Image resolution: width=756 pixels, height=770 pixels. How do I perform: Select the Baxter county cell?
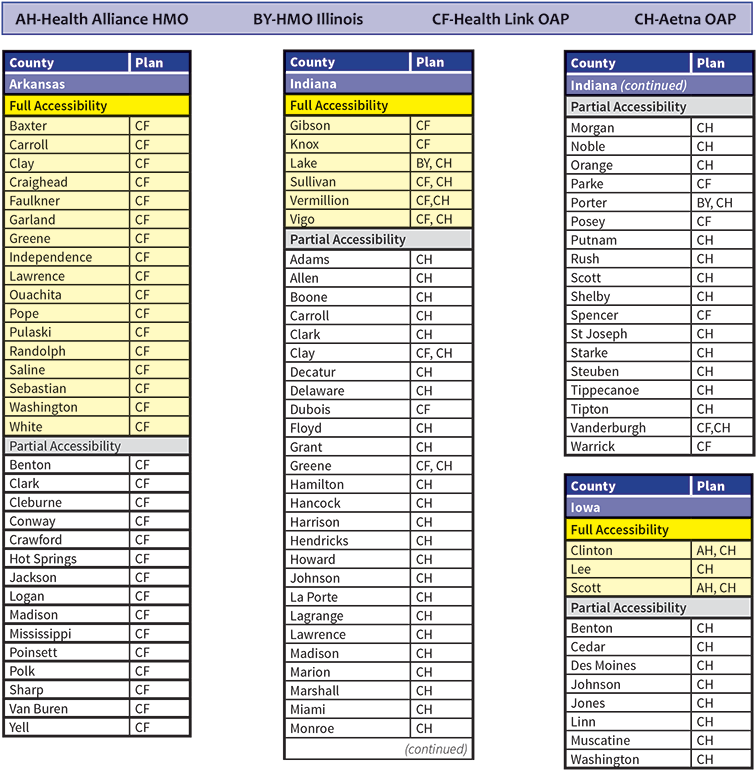click(67, 126)
